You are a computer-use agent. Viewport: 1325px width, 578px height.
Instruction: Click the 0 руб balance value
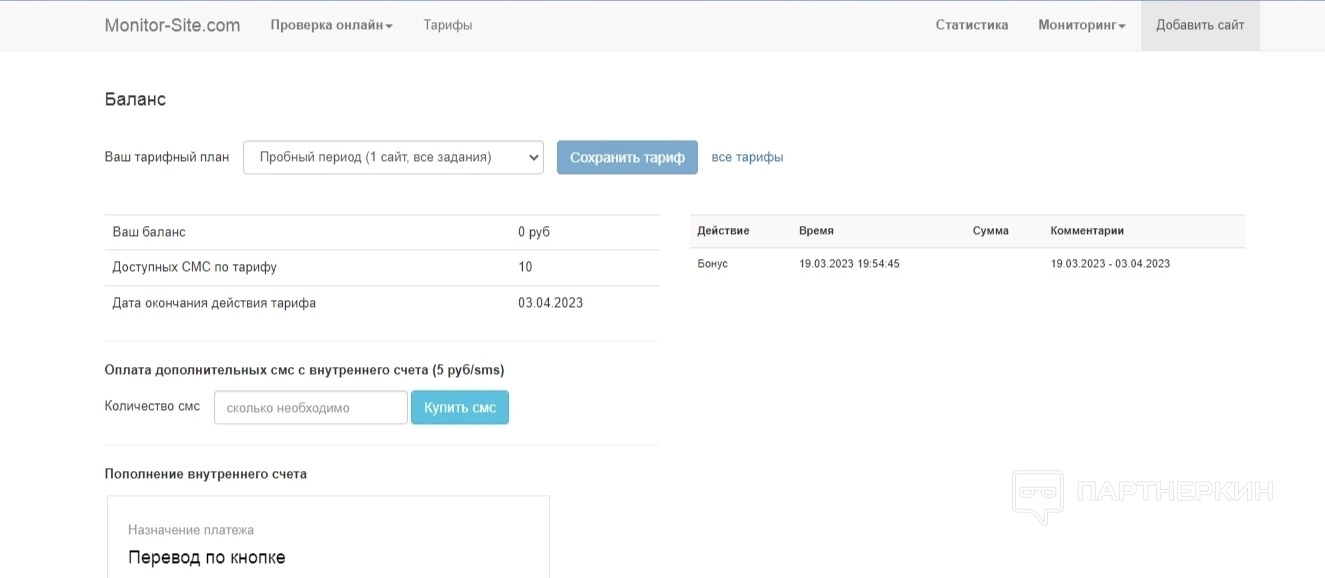(x=534, y=232)
